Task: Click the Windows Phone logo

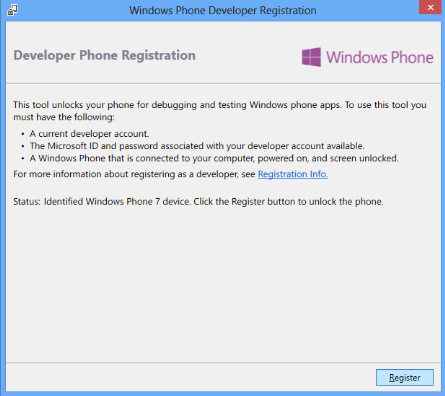Action: pyautogui.click(x=367, y=57)
